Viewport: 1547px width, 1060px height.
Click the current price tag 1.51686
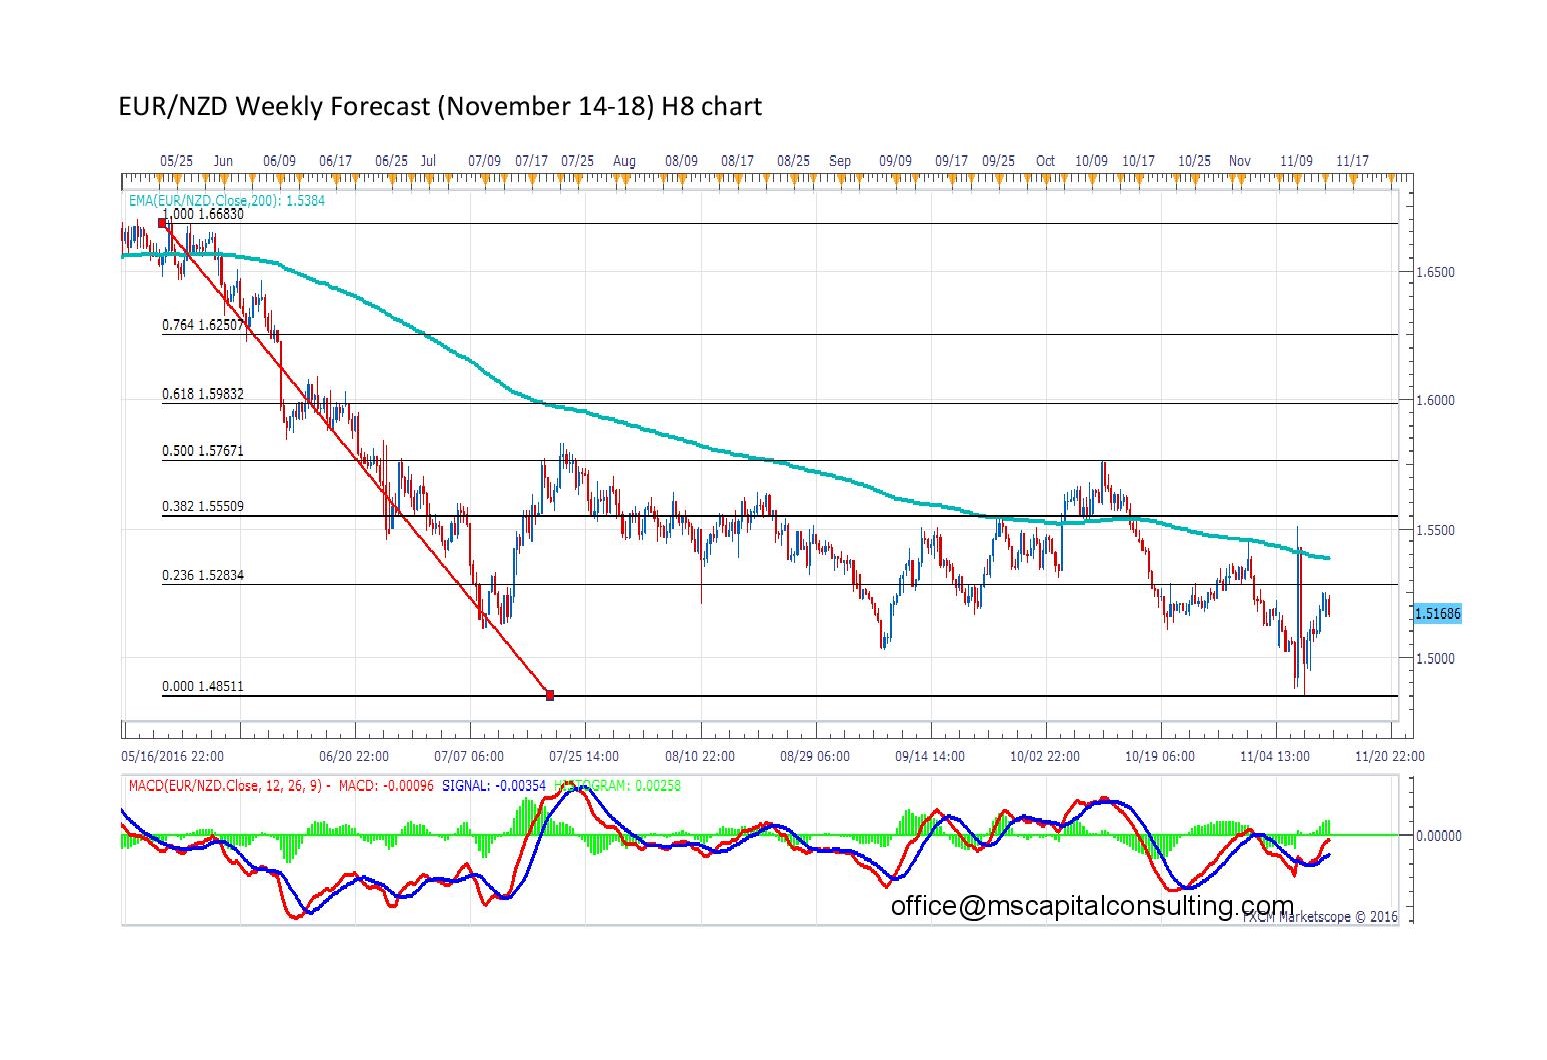(x=1438, y=613)
